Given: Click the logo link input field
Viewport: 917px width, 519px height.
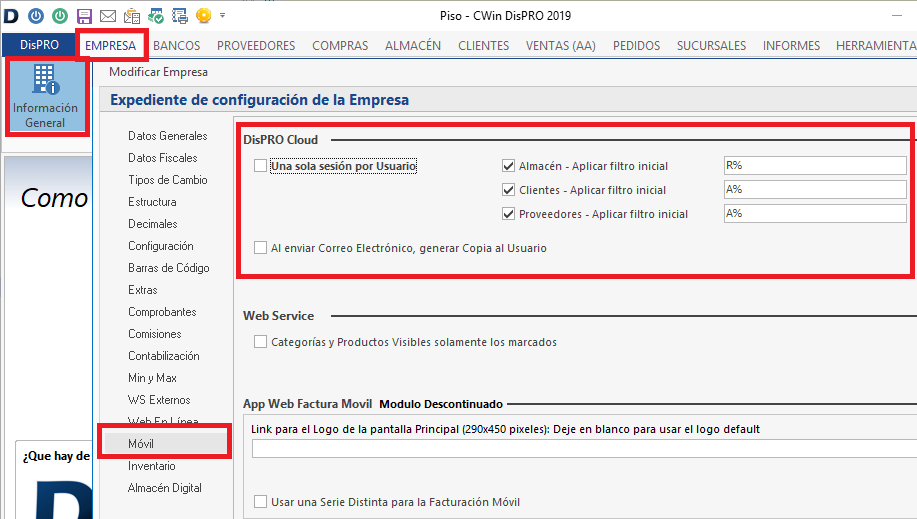Looking at the screenshot, I should tap(583, 449).
